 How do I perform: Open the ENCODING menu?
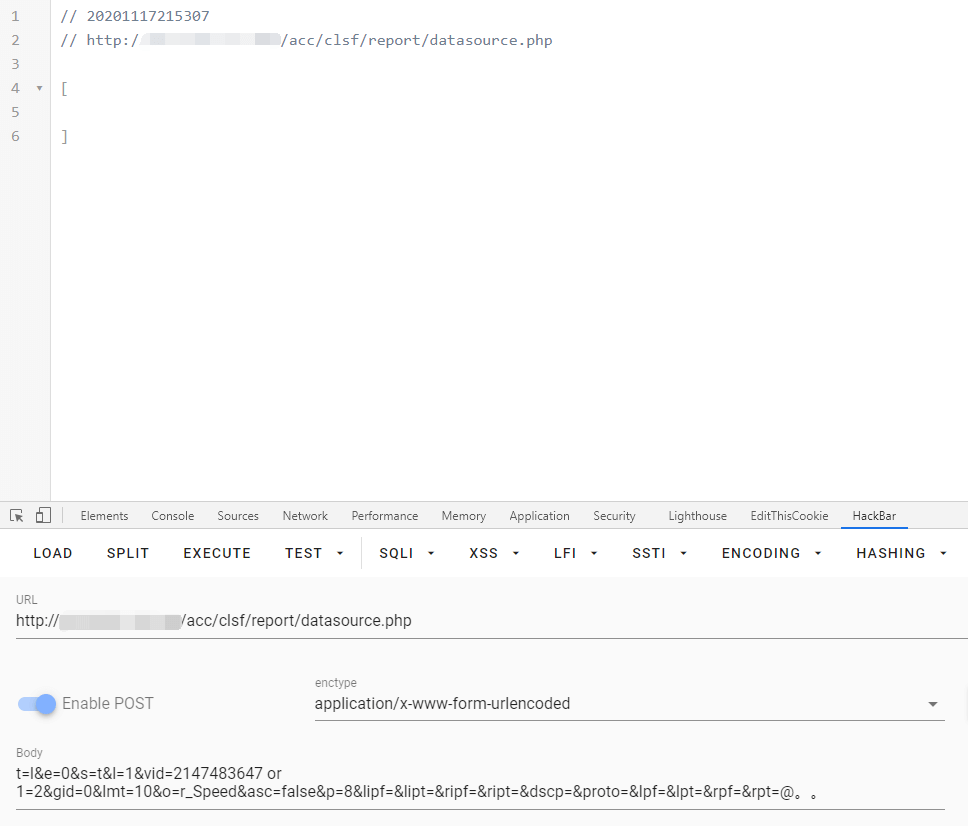[771, 553]
